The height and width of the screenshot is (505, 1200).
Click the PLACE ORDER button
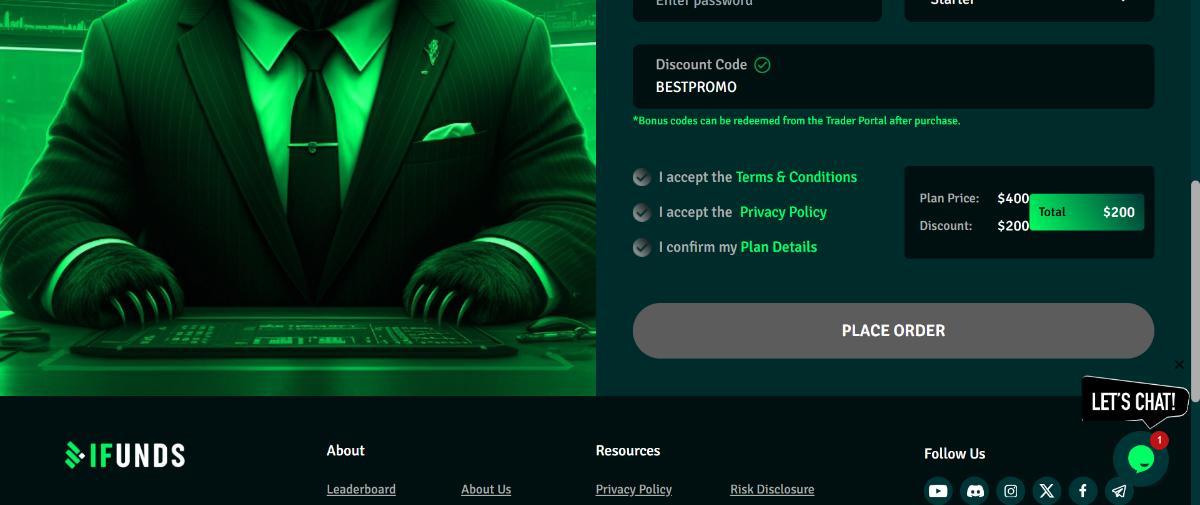(x=893, y=331)
